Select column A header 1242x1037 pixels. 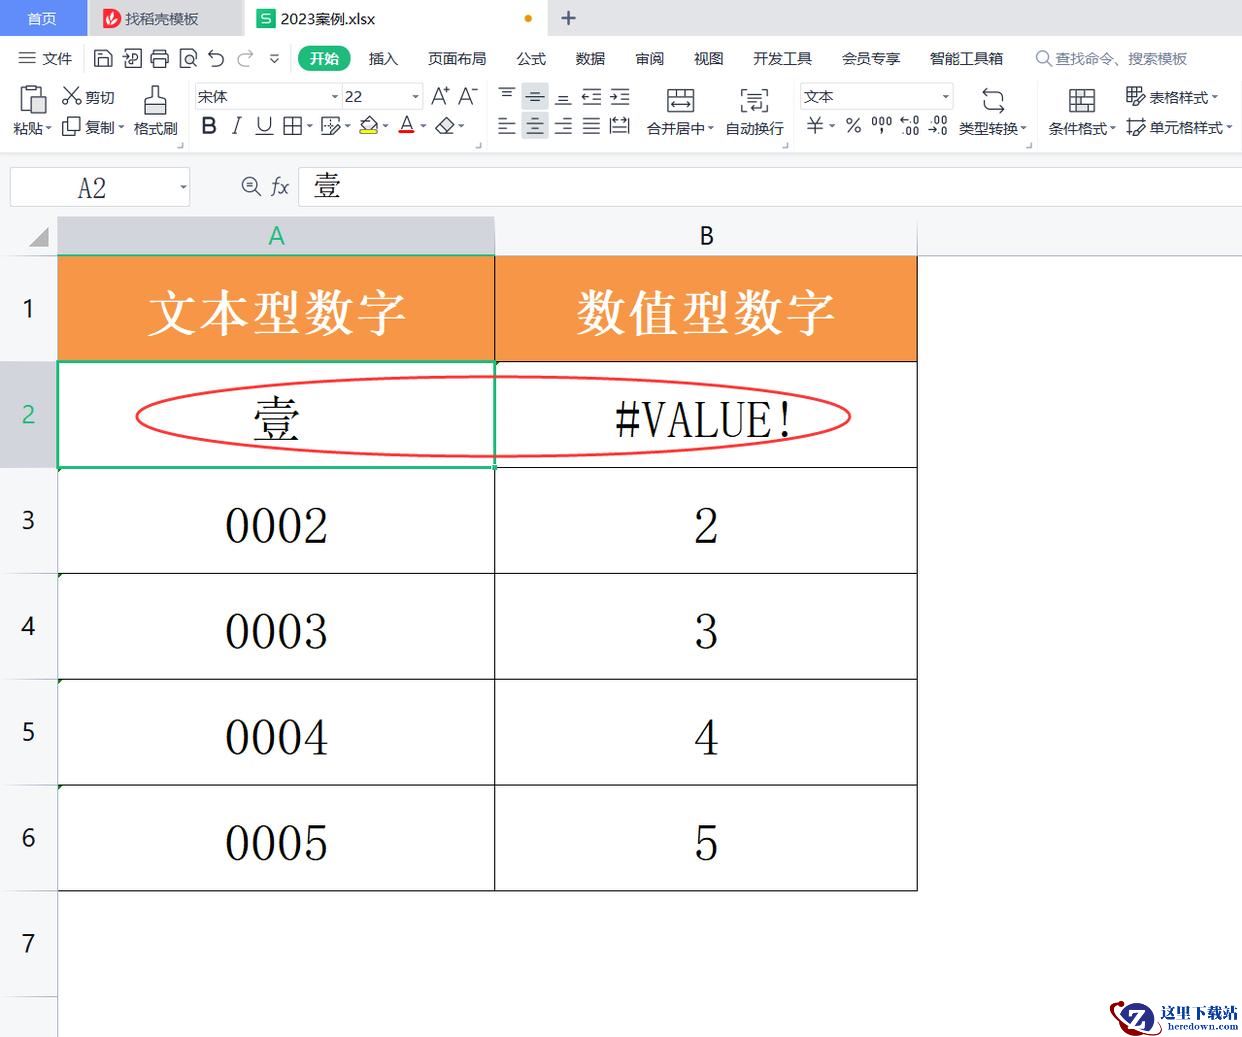[276, 236]
